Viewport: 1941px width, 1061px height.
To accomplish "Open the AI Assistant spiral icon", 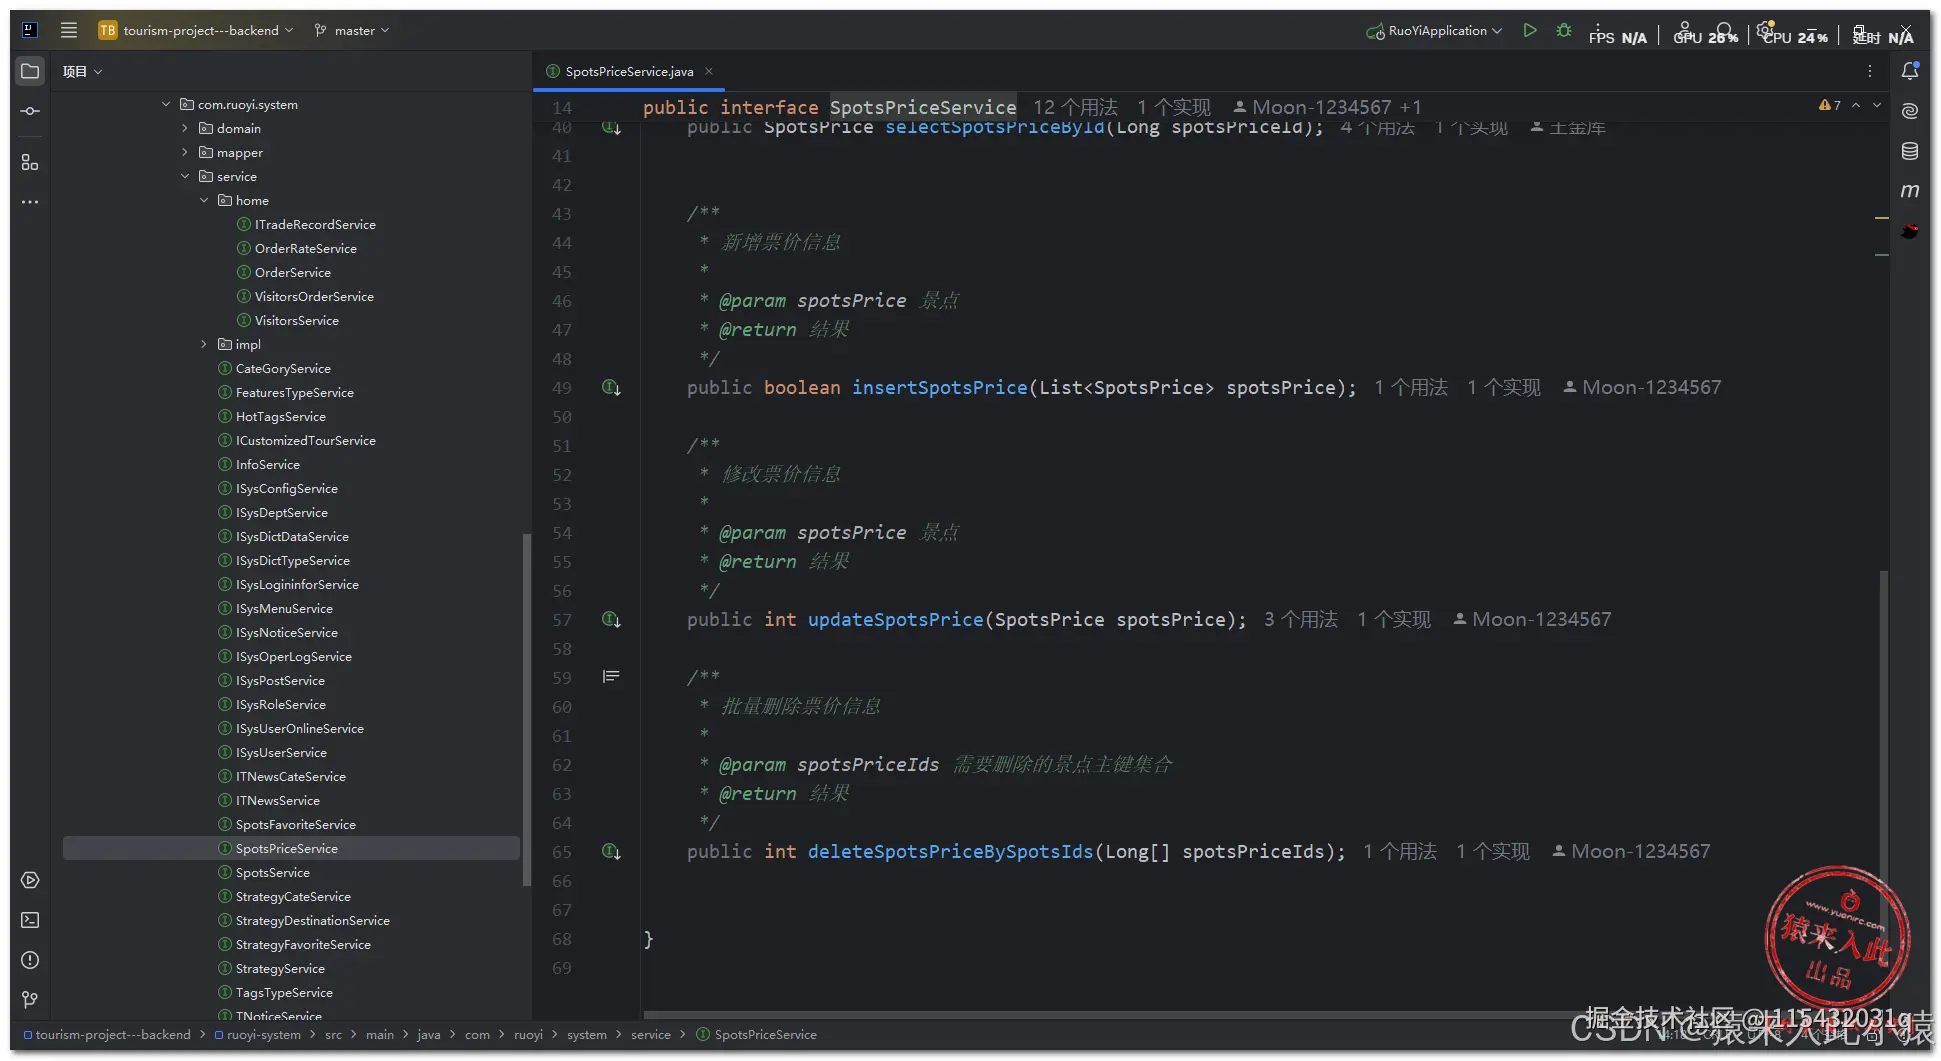I will coord(1910,111).
